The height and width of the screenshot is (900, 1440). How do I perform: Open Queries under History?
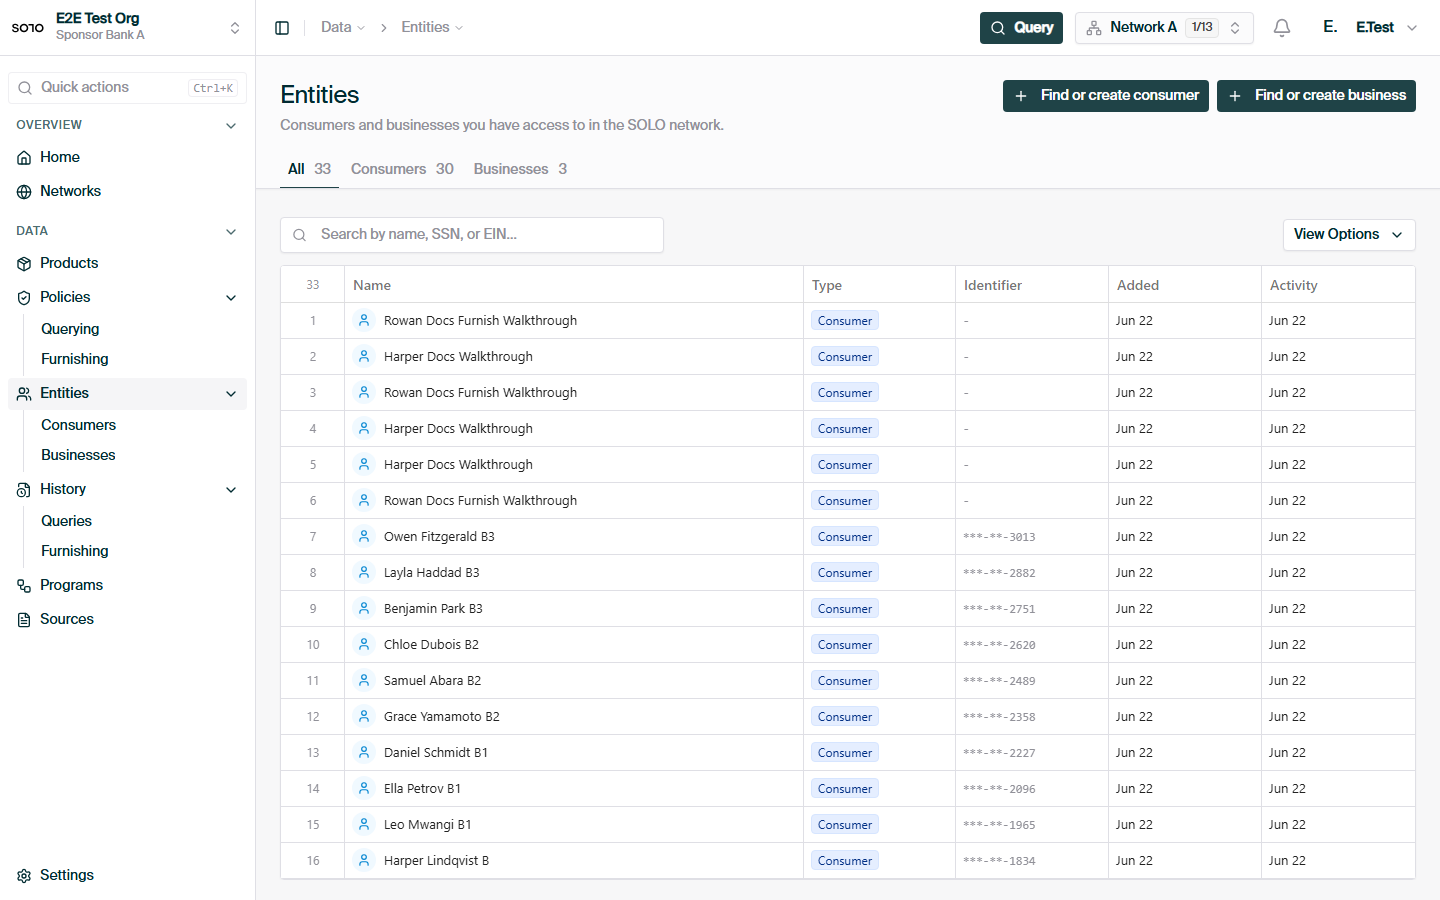pos(66,521)
